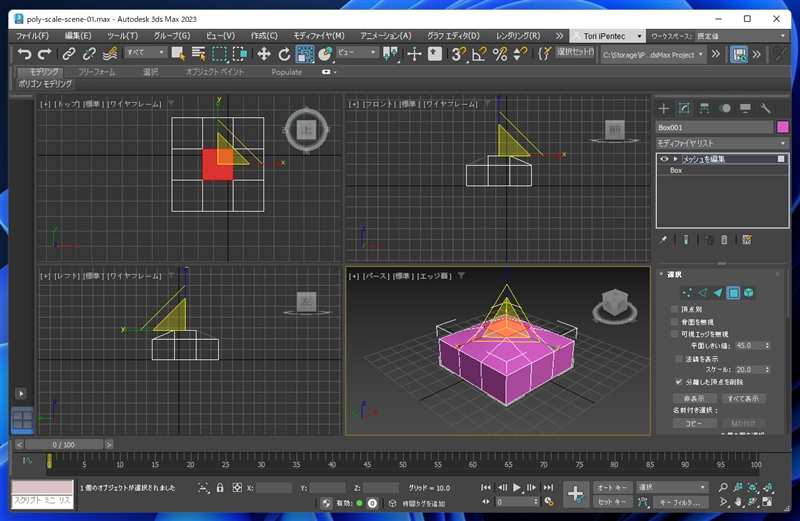Screen dimensions: 800x521
Task: Open the すべて selection filter dropdown
Action: pyautogui.click(x=145, y=53)
